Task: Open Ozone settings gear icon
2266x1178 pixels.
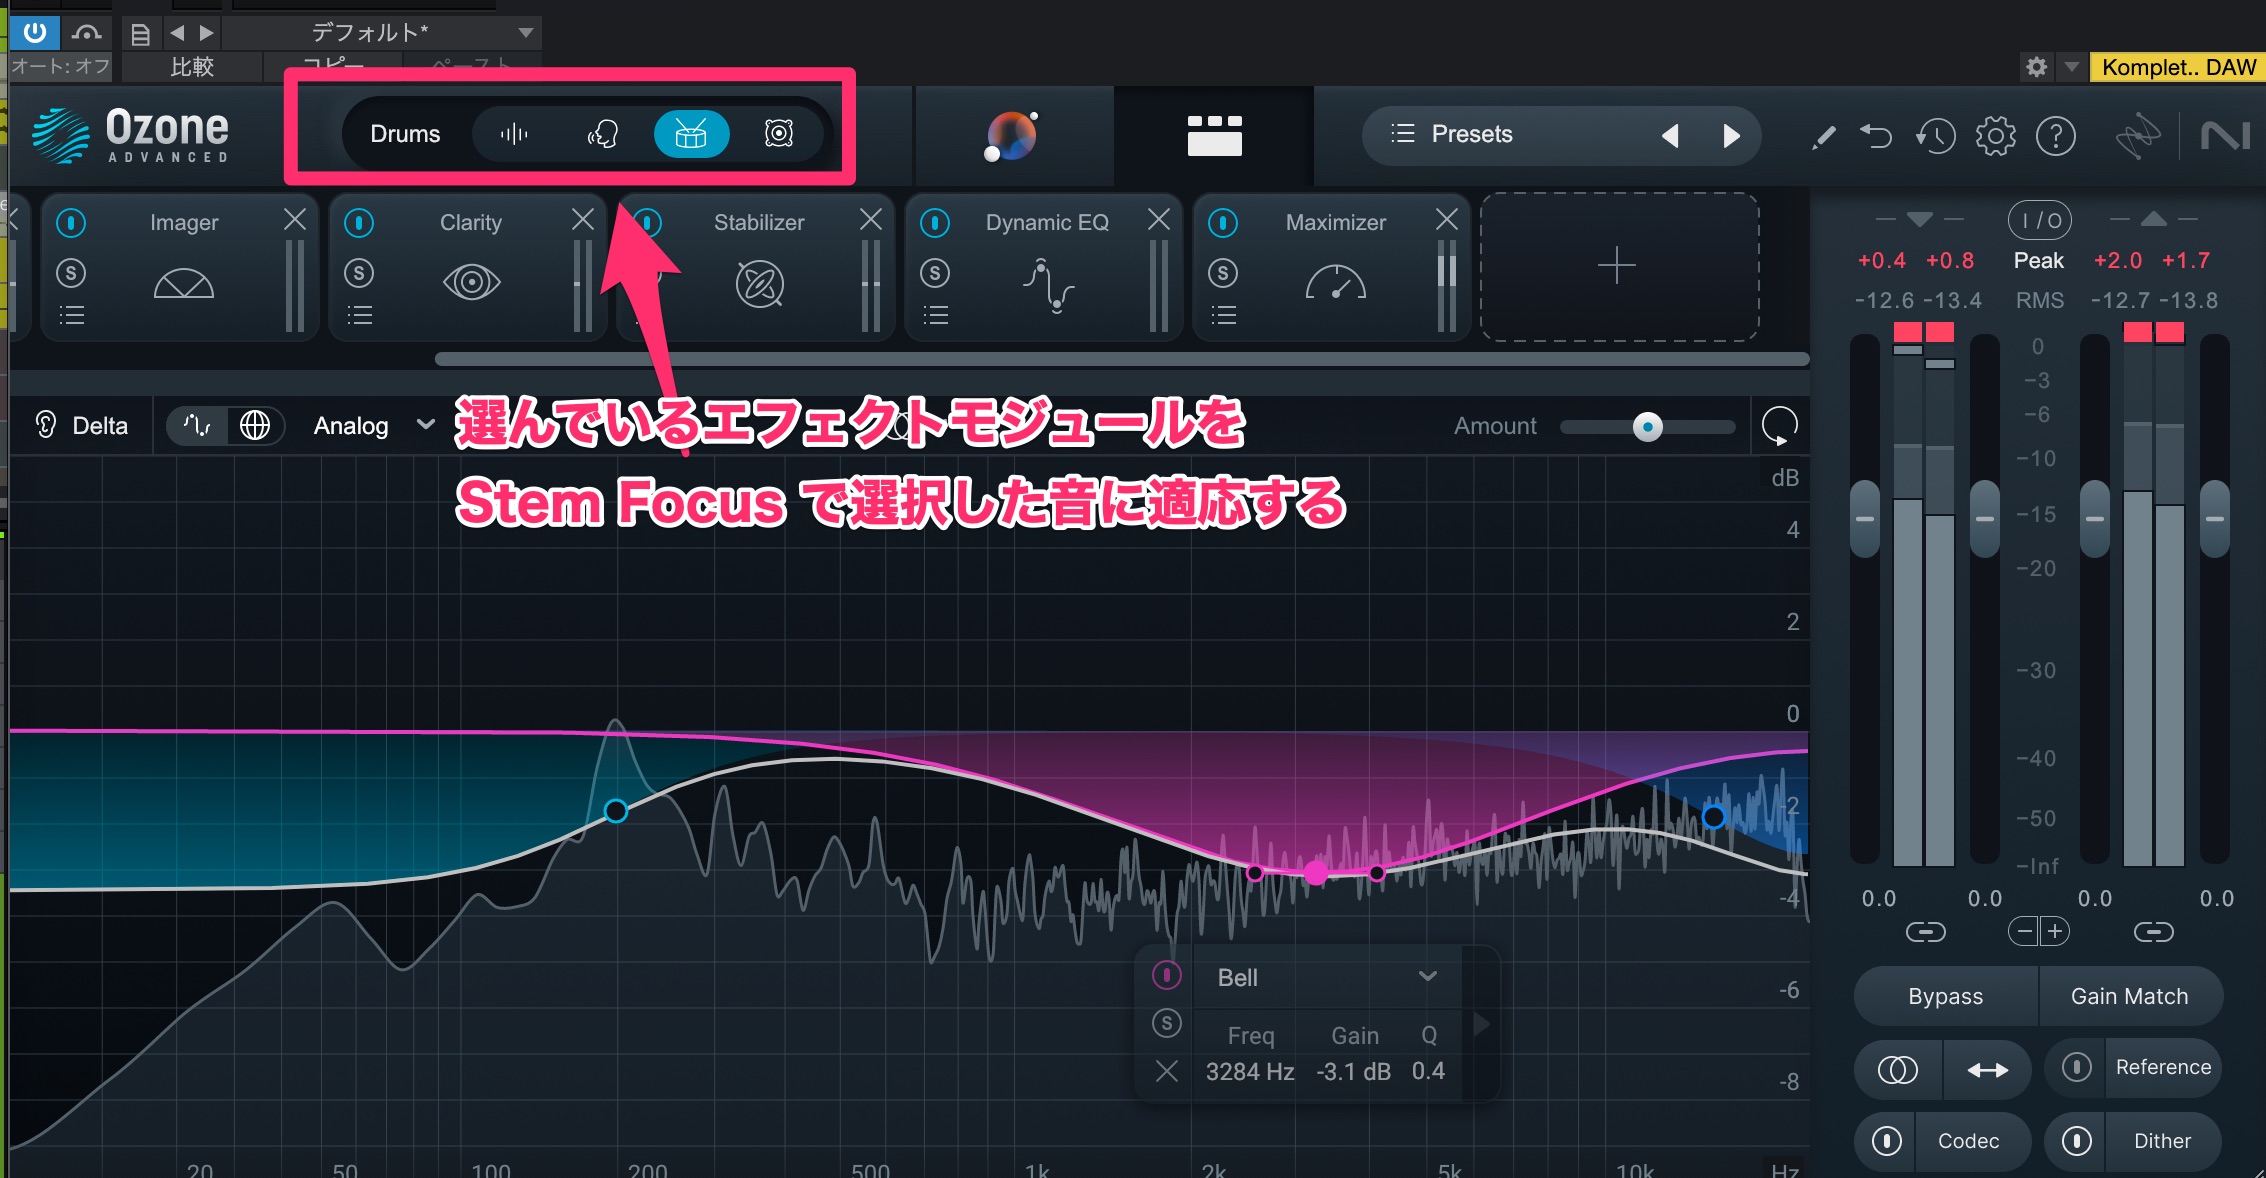Action: tap(1995, 135)
